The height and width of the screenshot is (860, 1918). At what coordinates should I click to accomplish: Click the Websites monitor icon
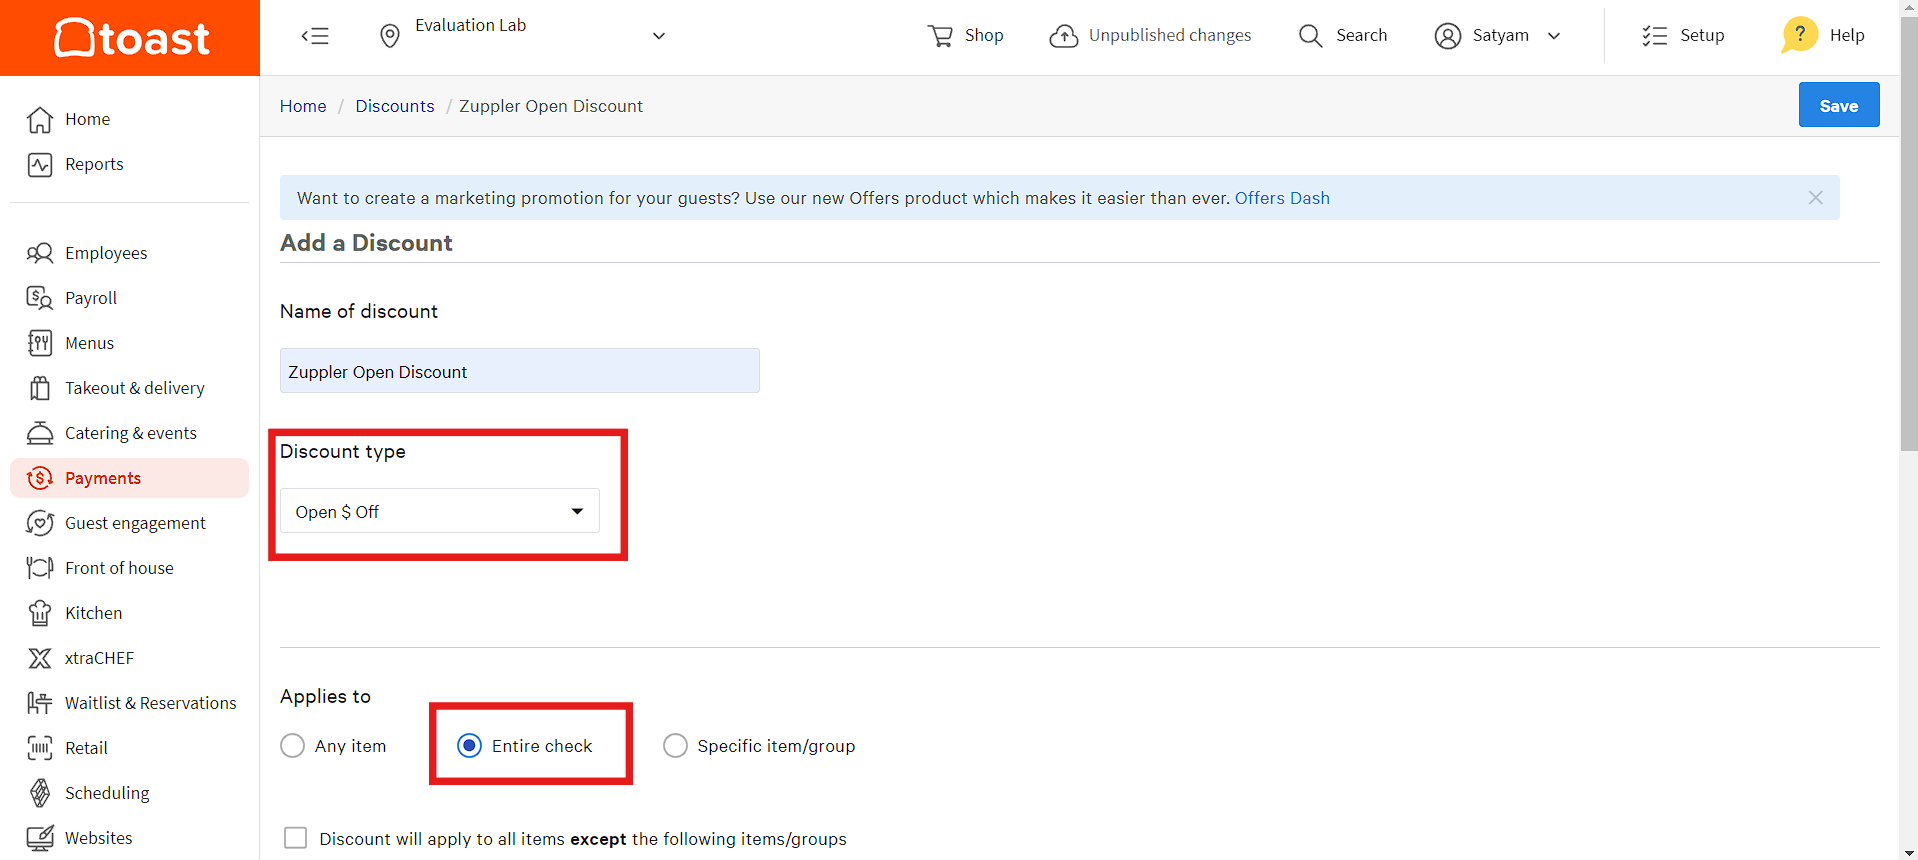click(40, 838)
